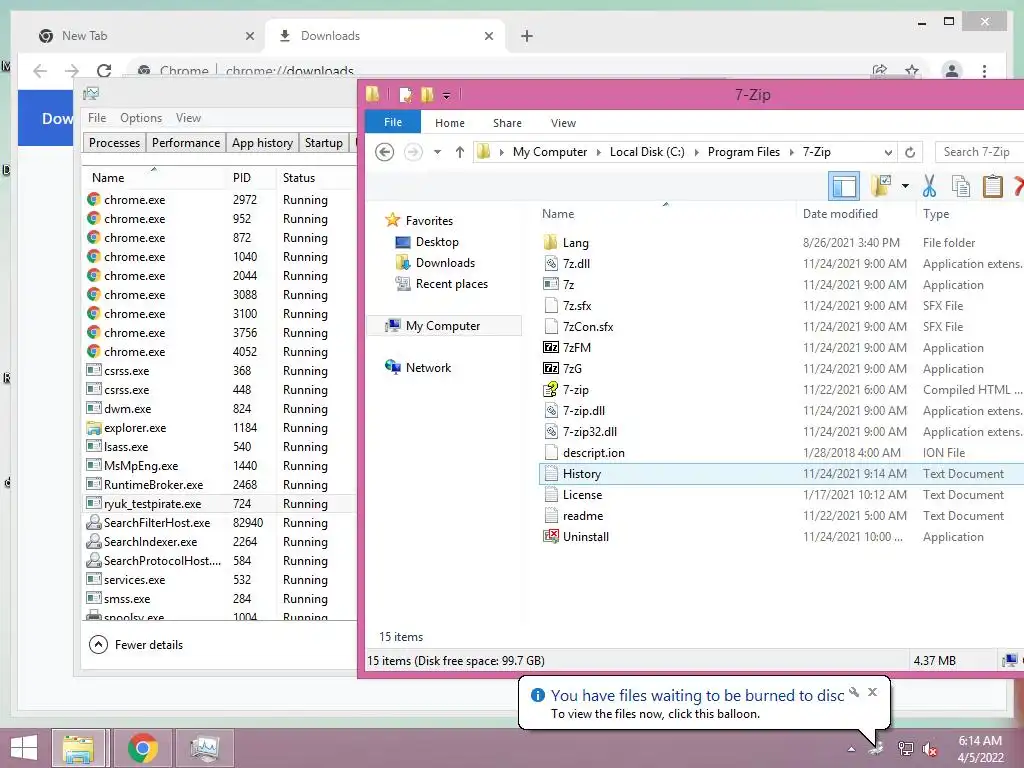Select ryuk_testpirate.exe process in Task Manager
This screenshot has height=768, width=1024.
(x=220, y=504)
